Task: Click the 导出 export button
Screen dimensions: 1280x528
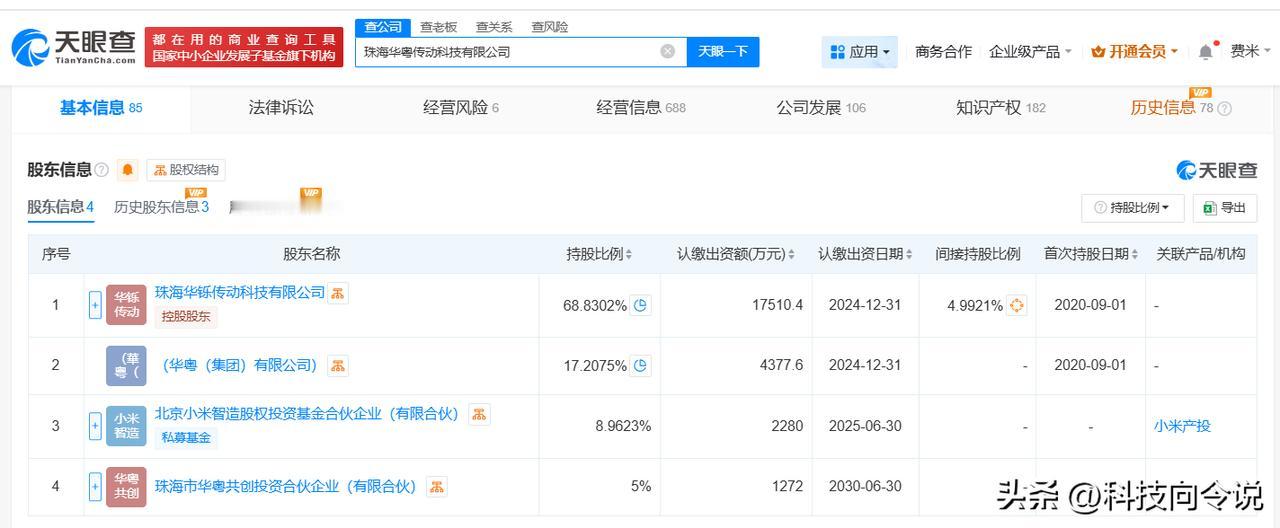Action: click(1225, 207)
